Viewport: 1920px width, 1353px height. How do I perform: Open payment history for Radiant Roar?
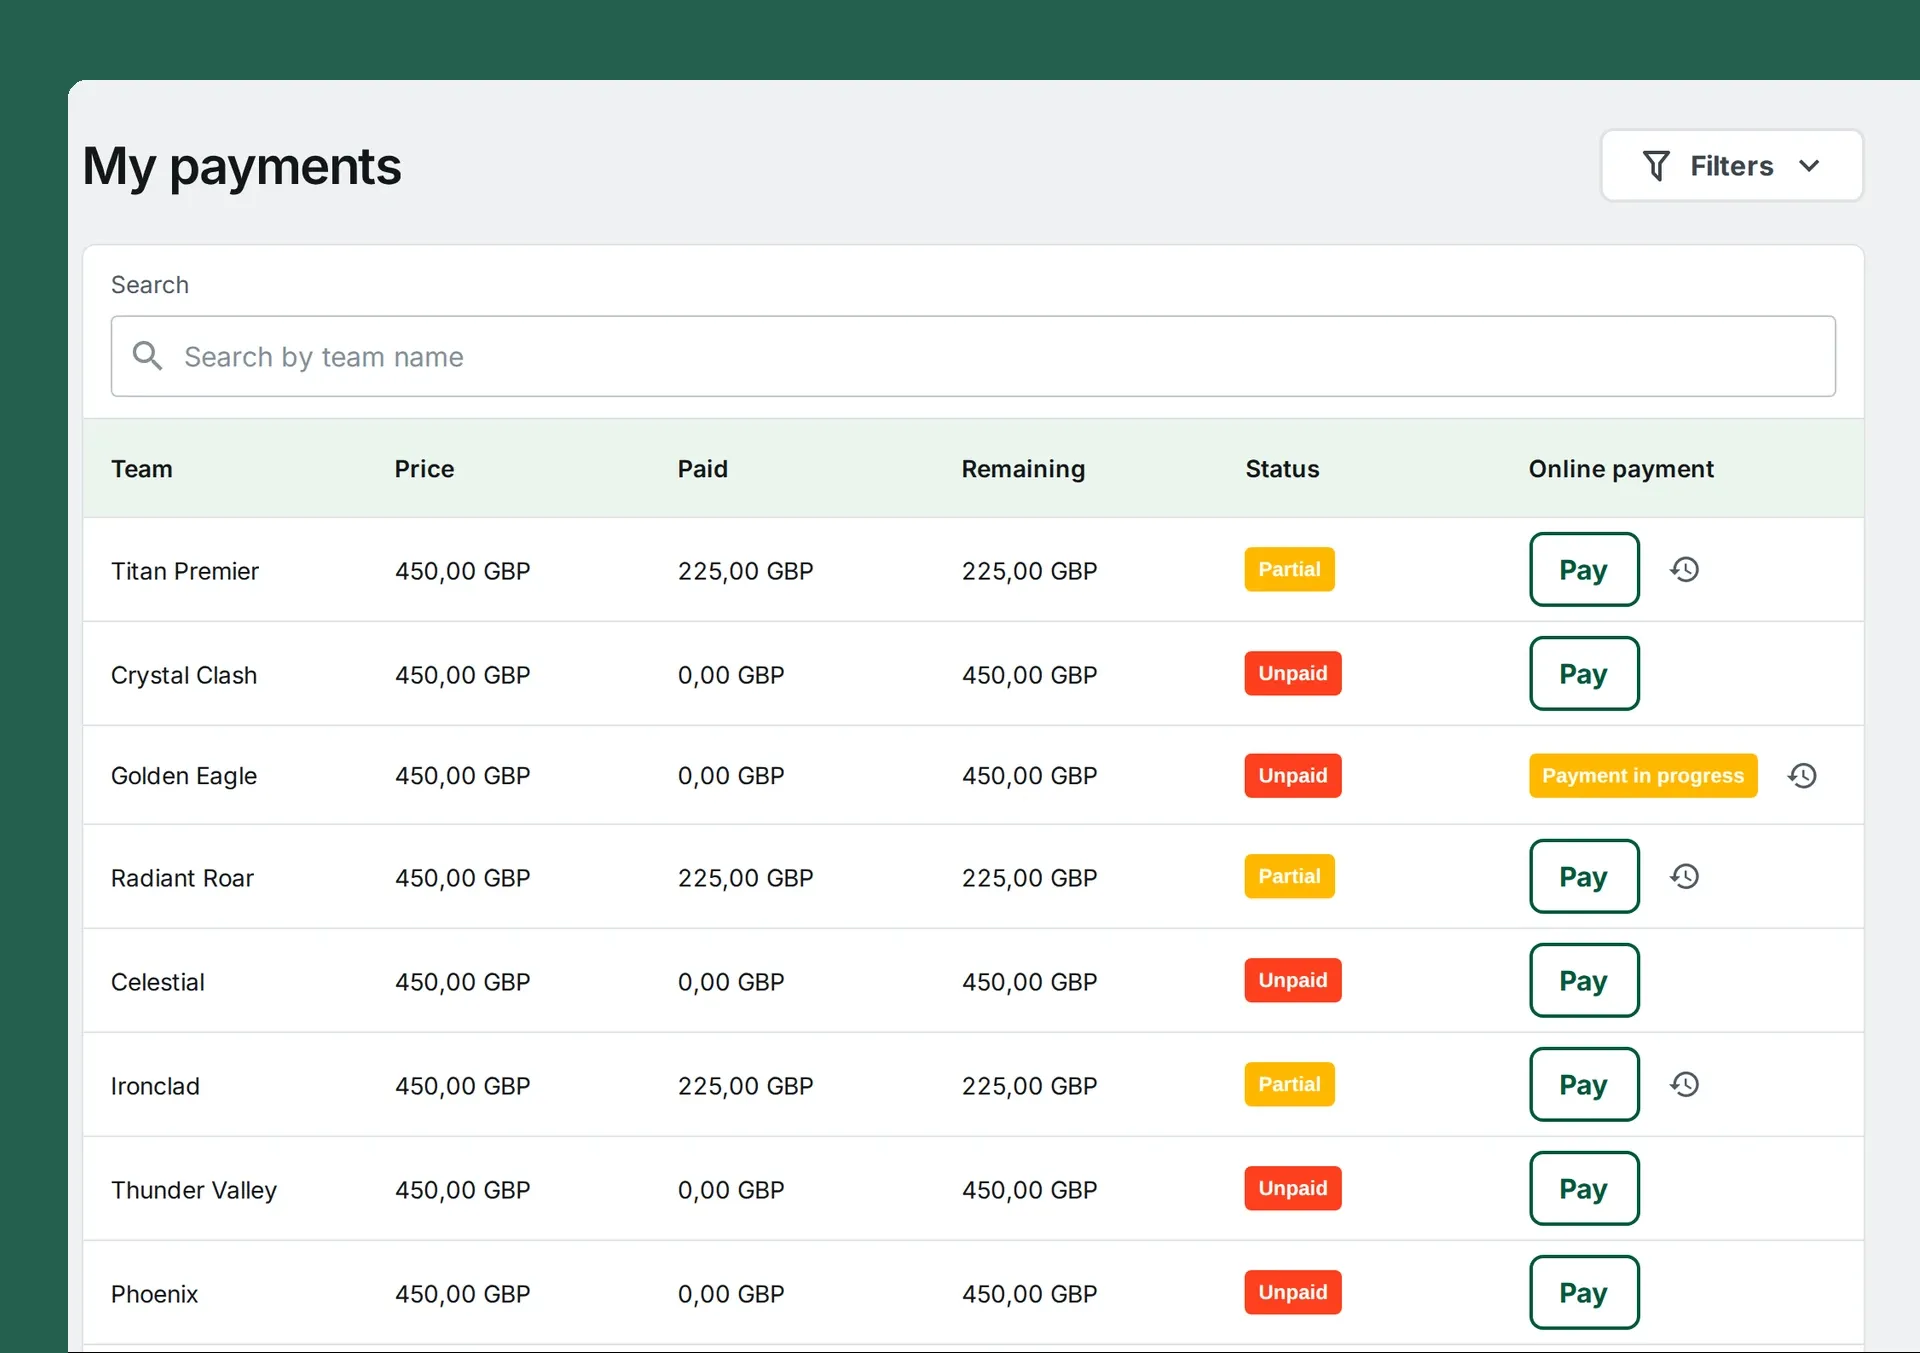click(1685, 877)
